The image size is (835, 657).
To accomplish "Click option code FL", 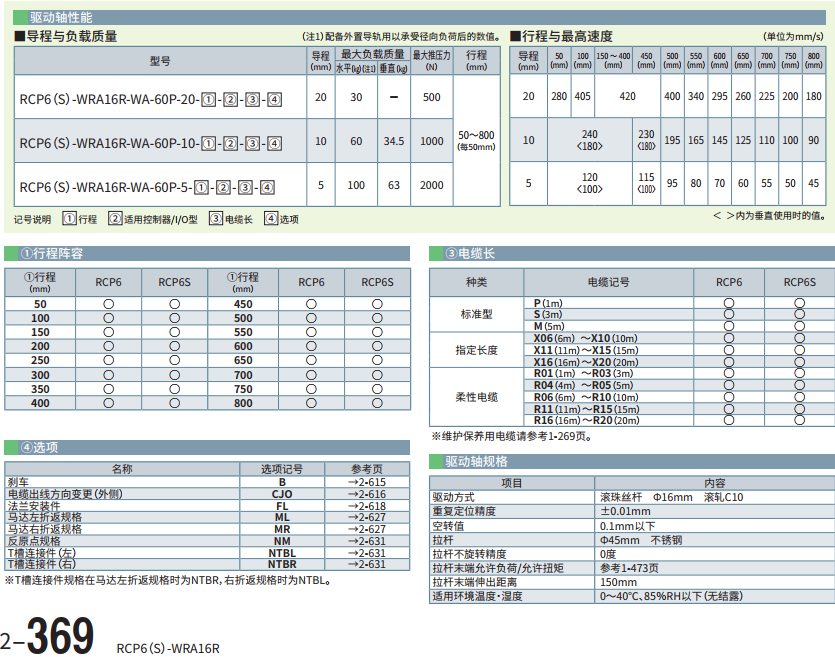I will coord(282,506).
